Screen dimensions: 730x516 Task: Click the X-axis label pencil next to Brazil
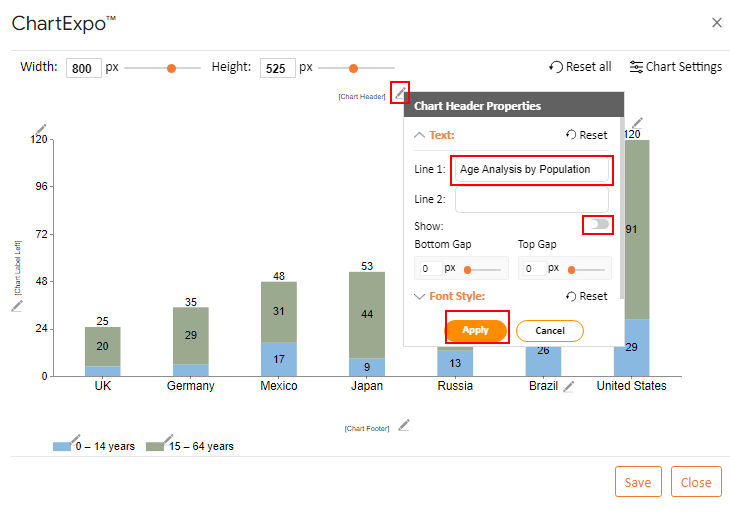[x=568, y=387]
